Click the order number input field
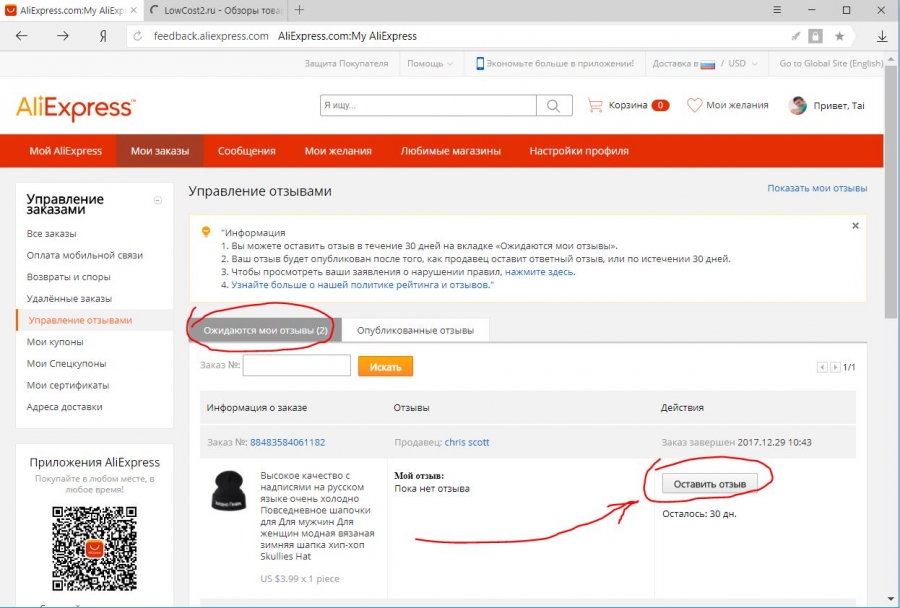Viewport: 900px width, 608px height. [x=296, y=366]
